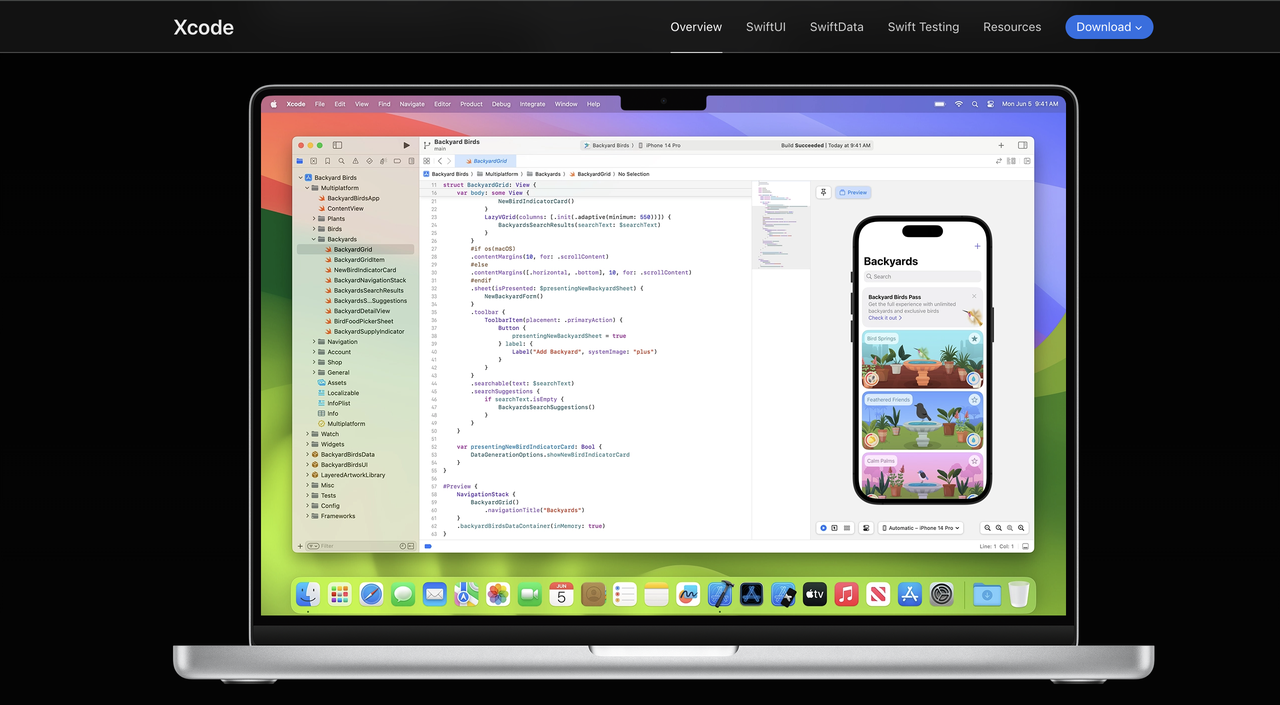The height and width of the screenshot is (705, 1280).
Task: Collapse the Multiplatform group
Action: tap(307, 188)
